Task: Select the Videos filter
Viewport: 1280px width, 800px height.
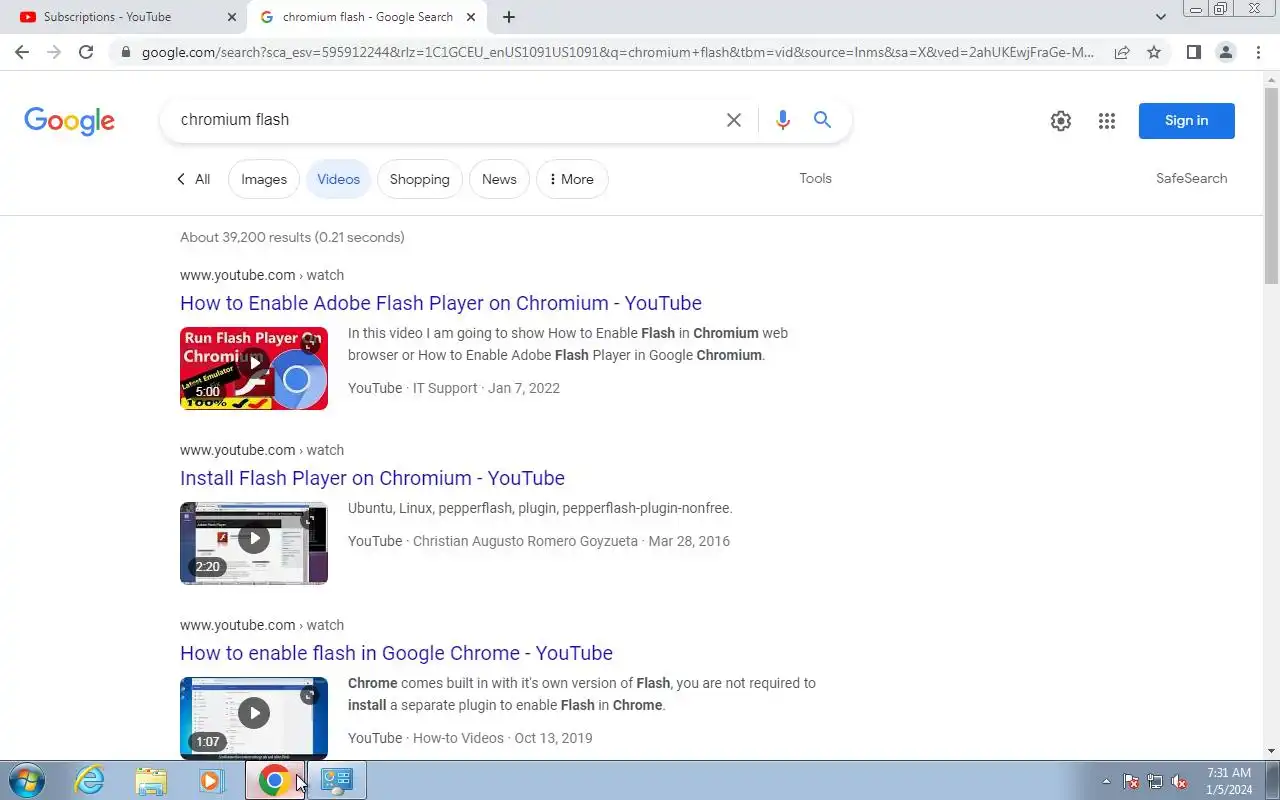Action: point(338,179)
